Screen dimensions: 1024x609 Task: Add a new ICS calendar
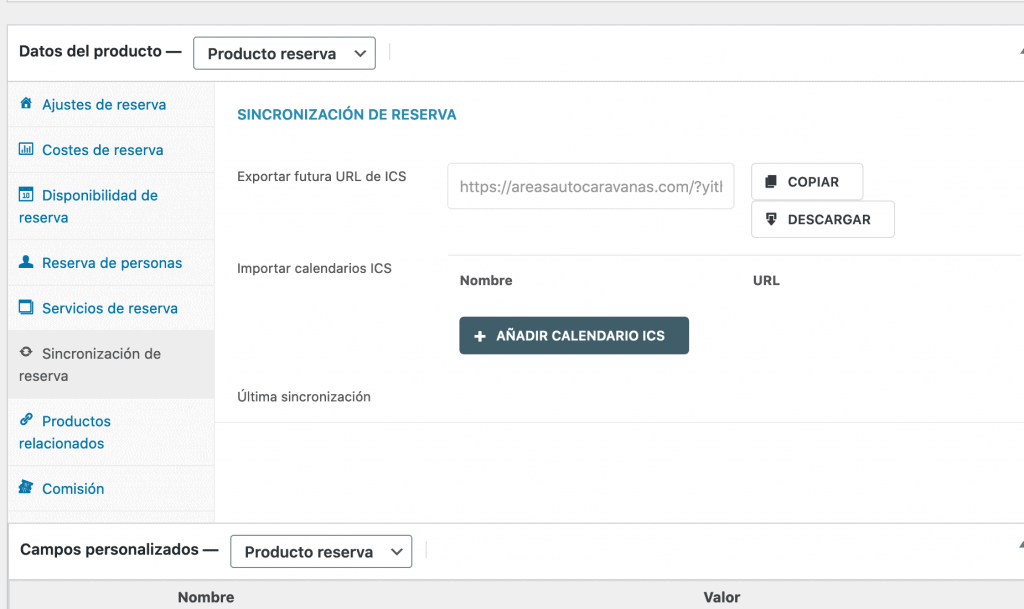[574, 336]
